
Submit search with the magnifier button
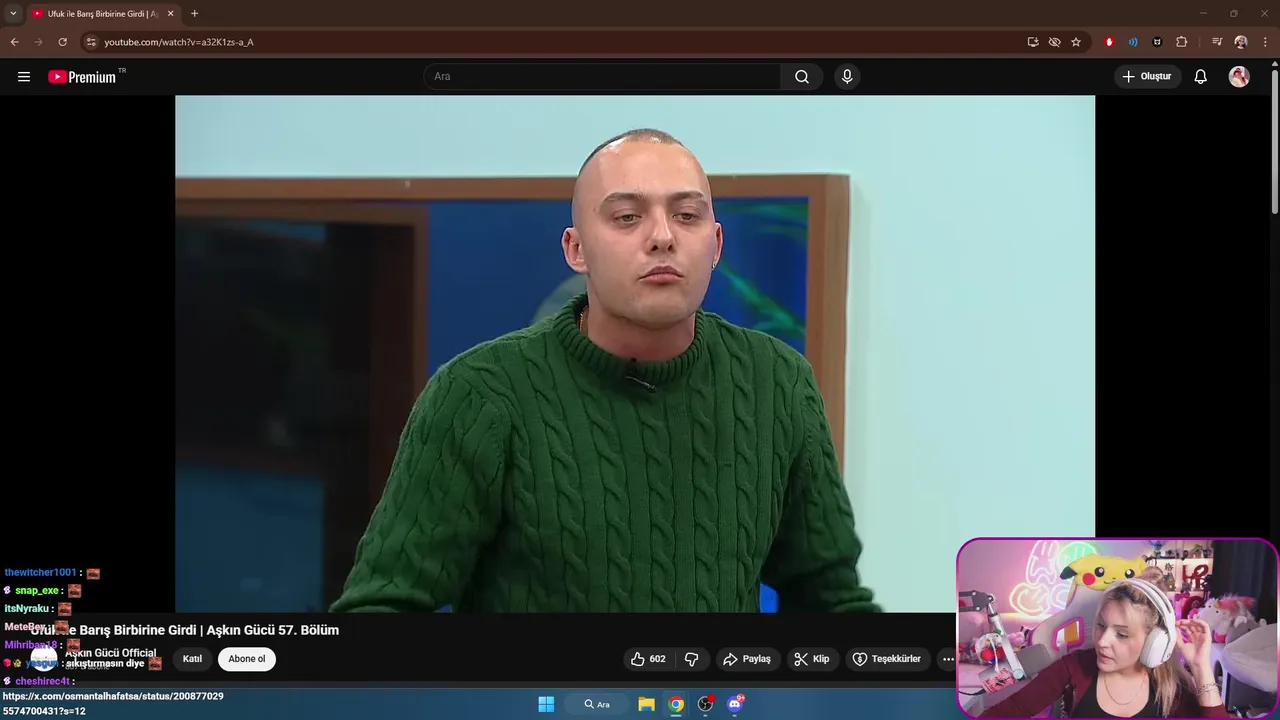pos(802,77)
